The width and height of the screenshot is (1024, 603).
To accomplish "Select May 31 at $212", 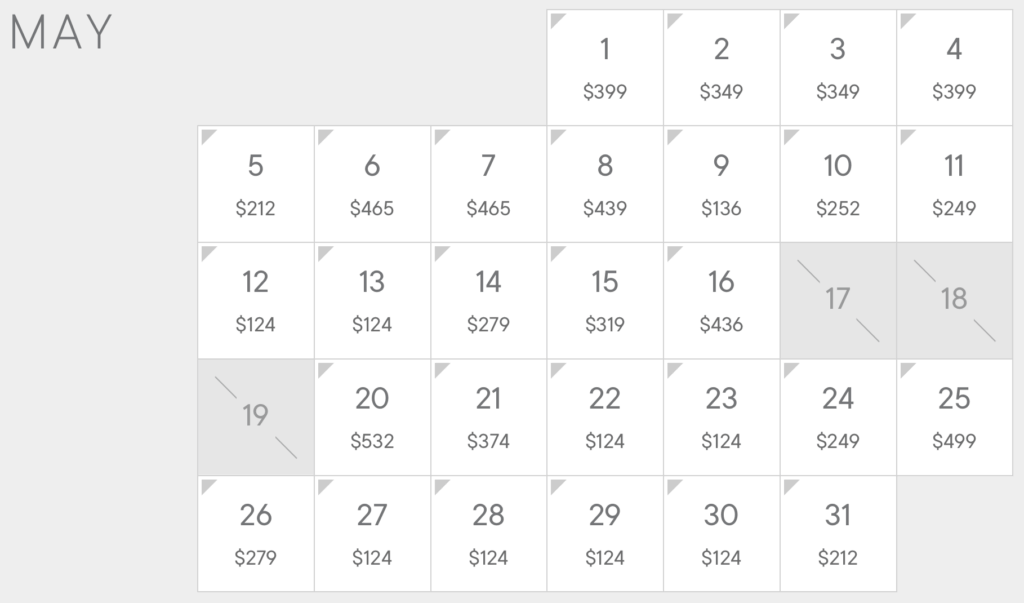I will click(838, 534).
